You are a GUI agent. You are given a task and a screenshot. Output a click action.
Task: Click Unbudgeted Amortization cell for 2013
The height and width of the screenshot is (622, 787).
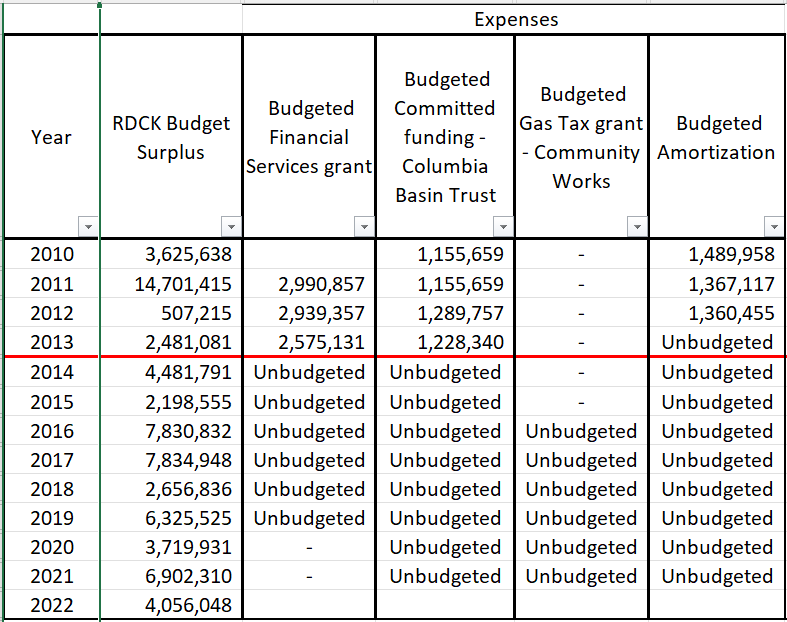tap(717, 342)
